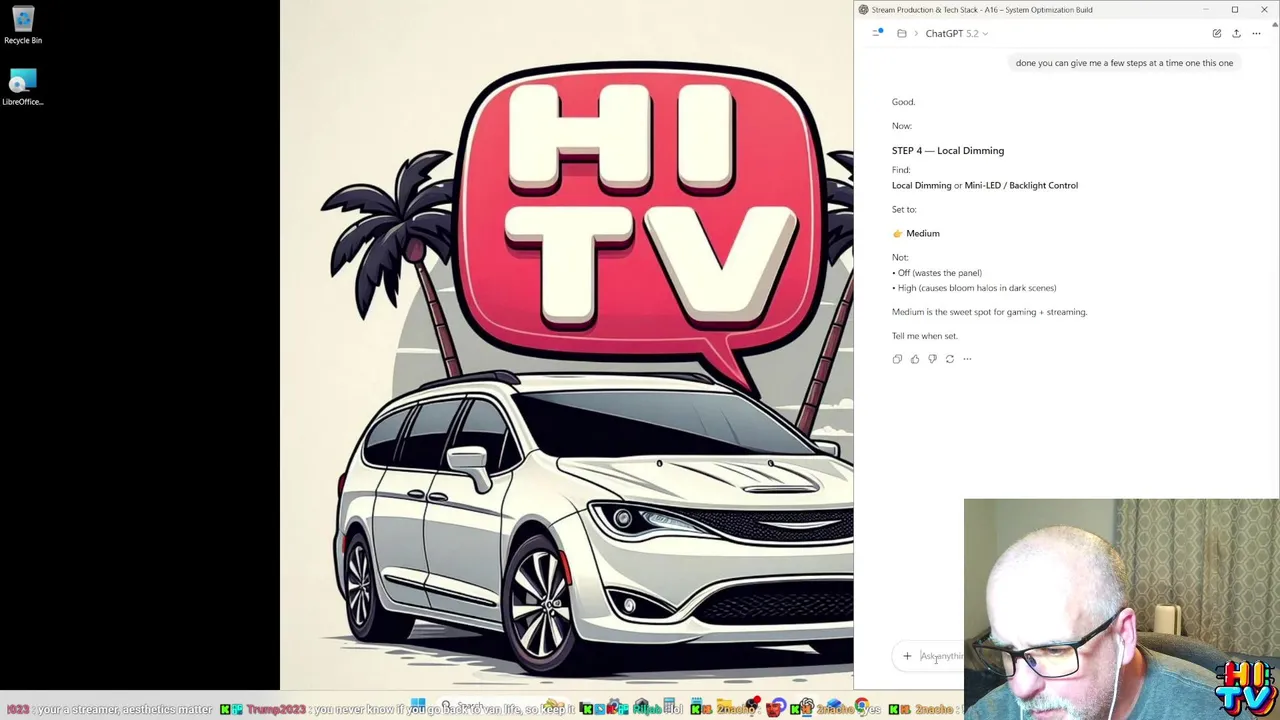Click the 'Tell me when set.' line
The width and height of the screenshot is (1280, 720).
click(925, 336)
